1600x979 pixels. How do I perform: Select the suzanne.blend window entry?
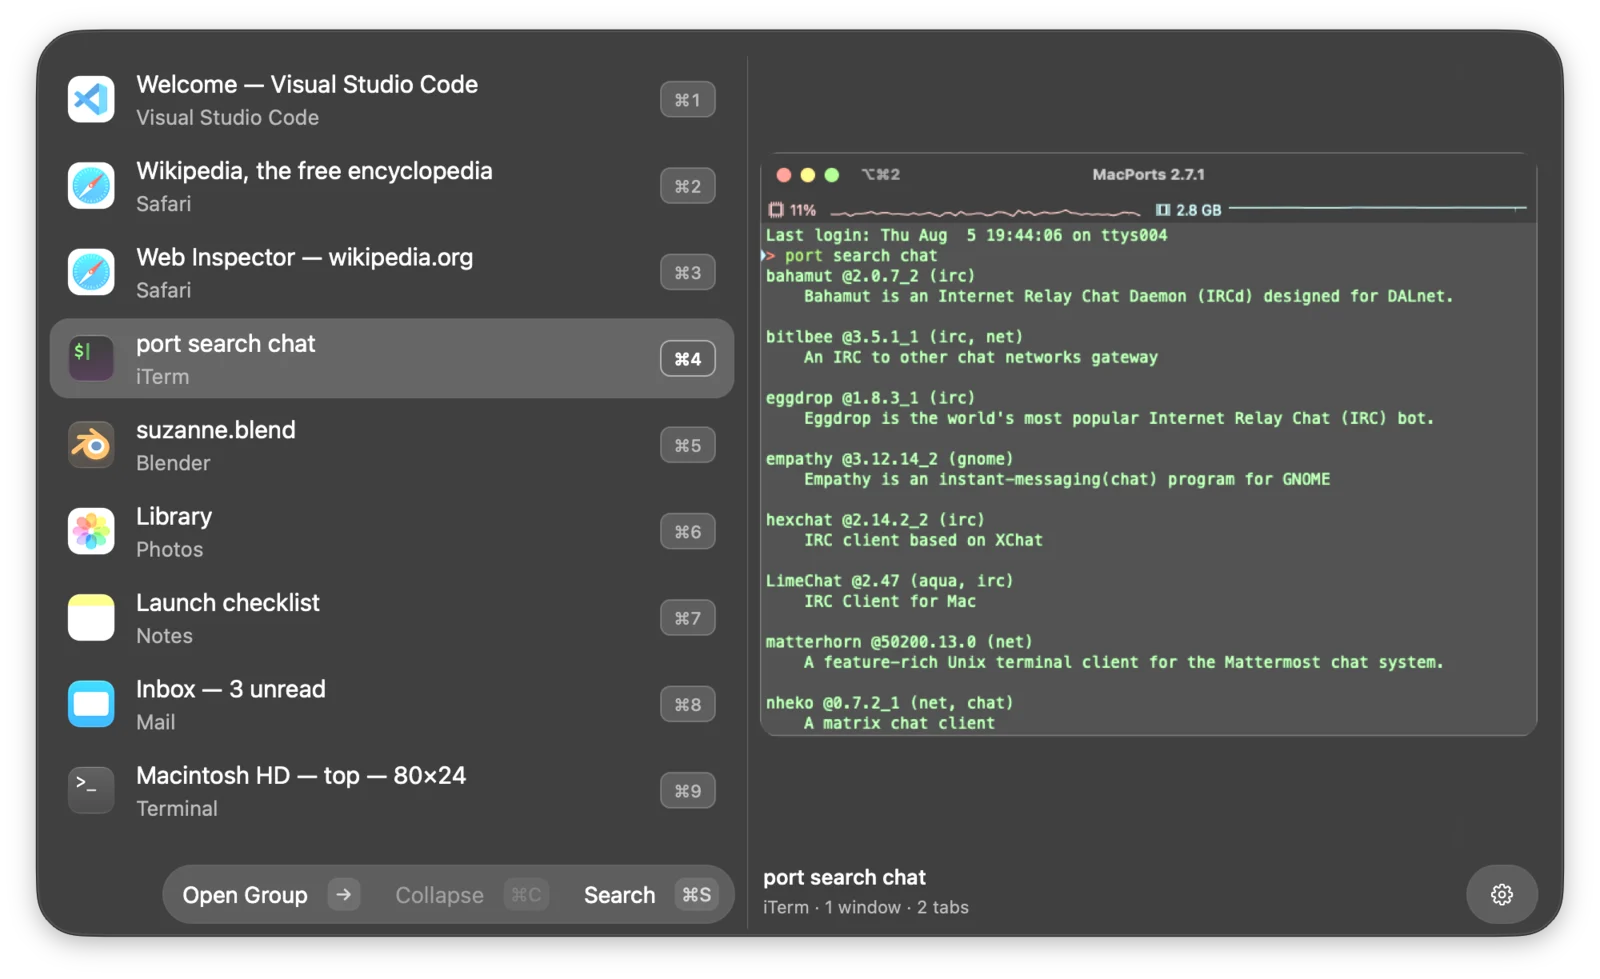tap(392, 445)
